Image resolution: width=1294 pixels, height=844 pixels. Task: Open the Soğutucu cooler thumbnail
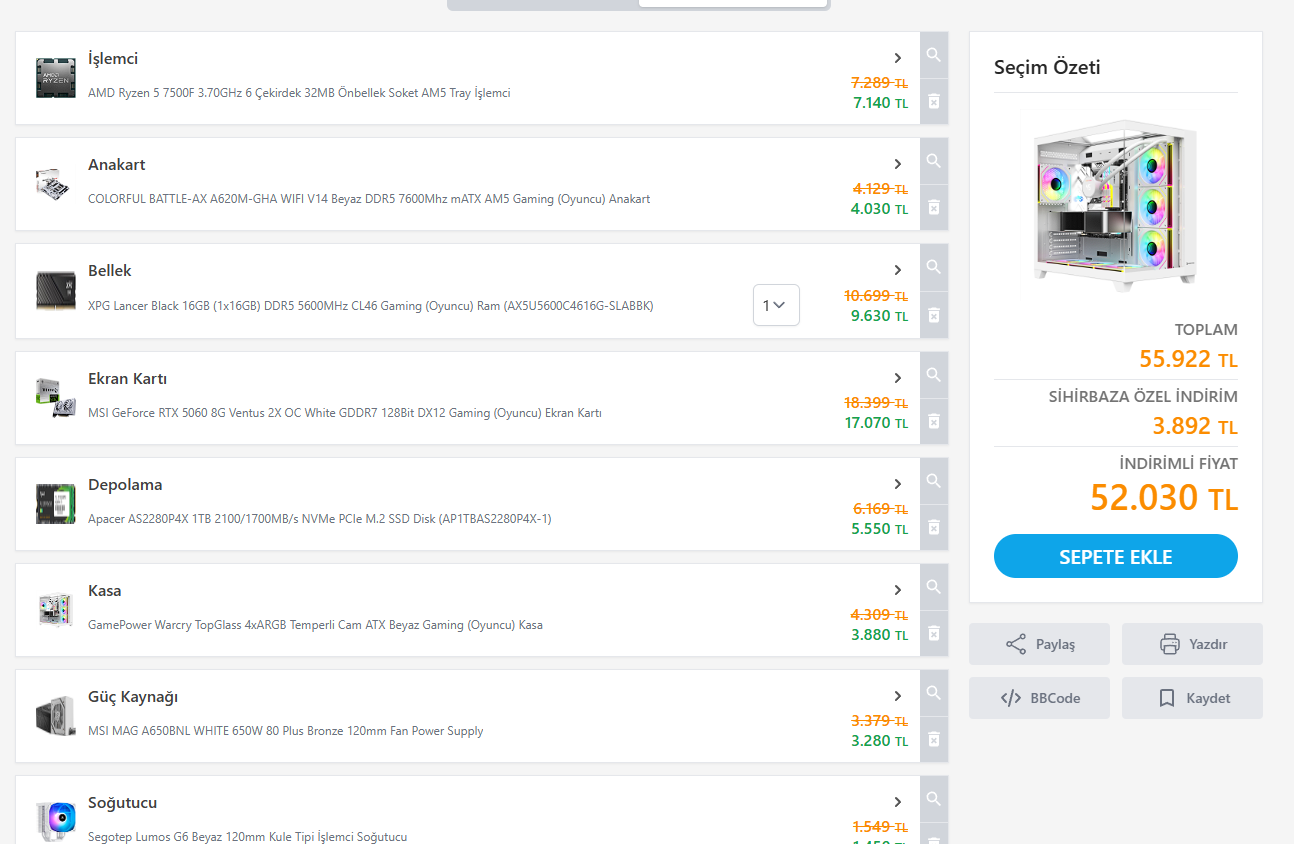[x=56, y=822]
